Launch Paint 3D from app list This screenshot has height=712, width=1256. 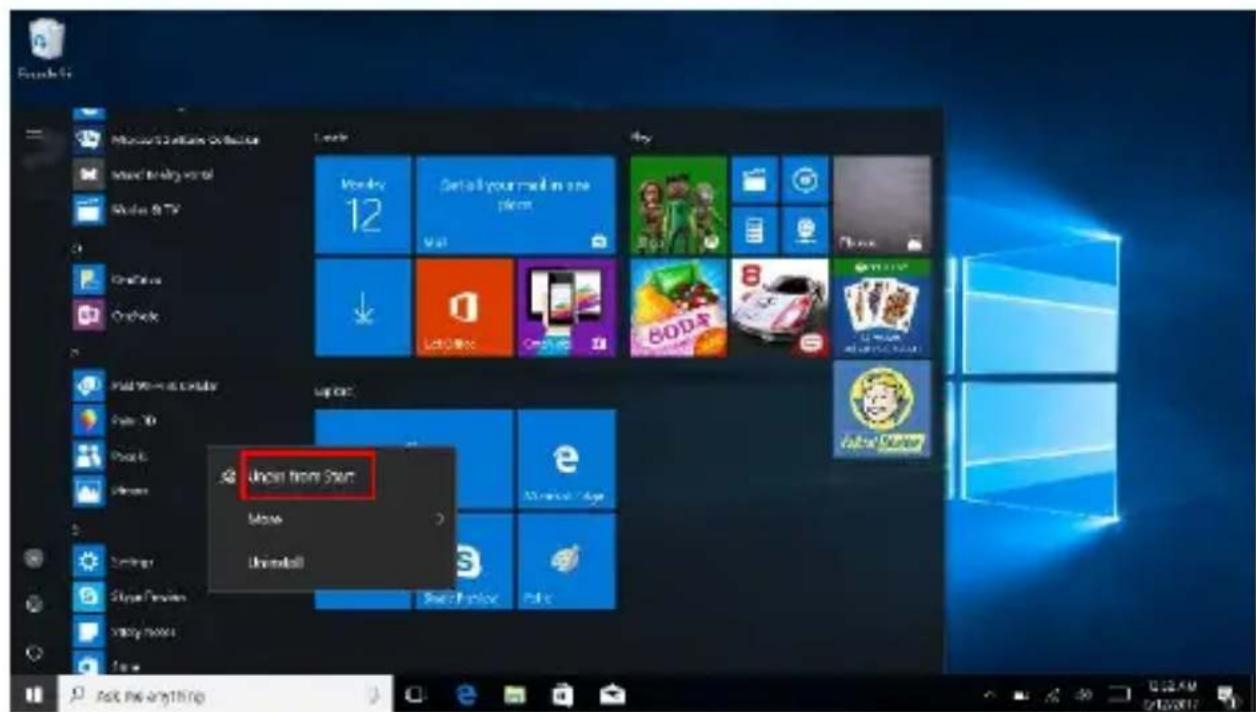pos(118,420)
